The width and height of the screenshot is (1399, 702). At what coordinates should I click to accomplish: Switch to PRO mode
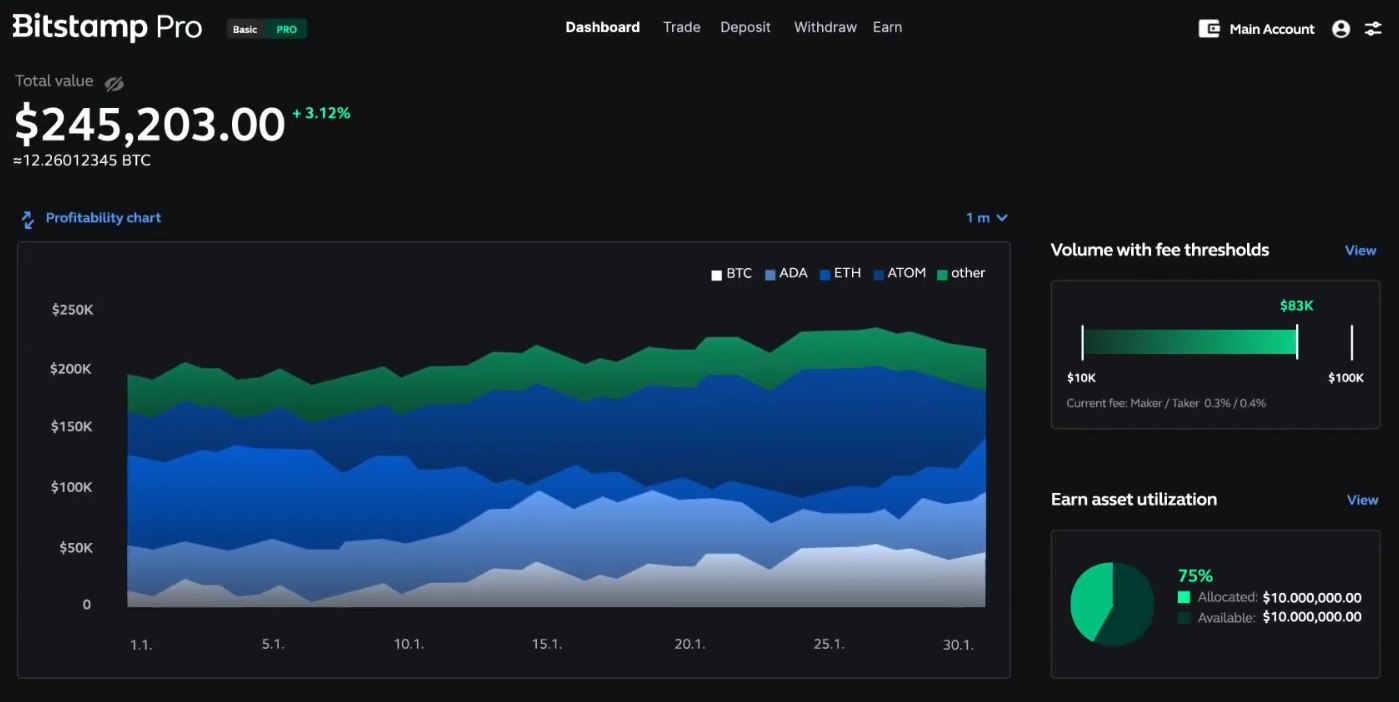[287, 29]
